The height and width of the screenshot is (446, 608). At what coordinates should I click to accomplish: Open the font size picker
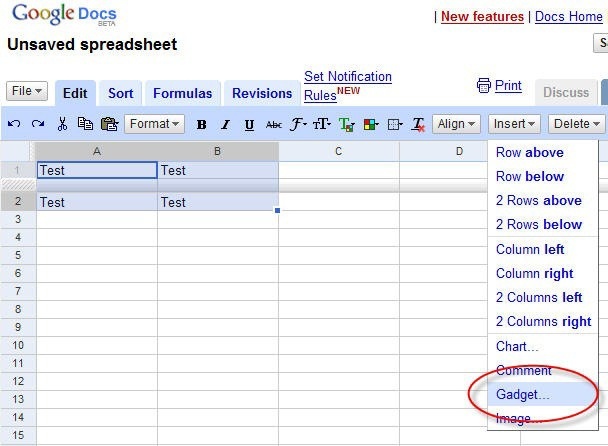[322, 124]
